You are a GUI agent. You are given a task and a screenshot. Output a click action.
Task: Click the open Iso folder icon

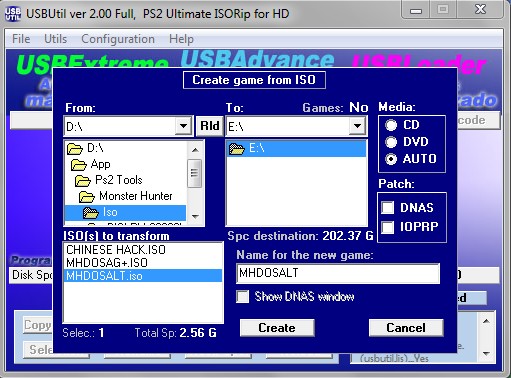(x=91, y=213)
